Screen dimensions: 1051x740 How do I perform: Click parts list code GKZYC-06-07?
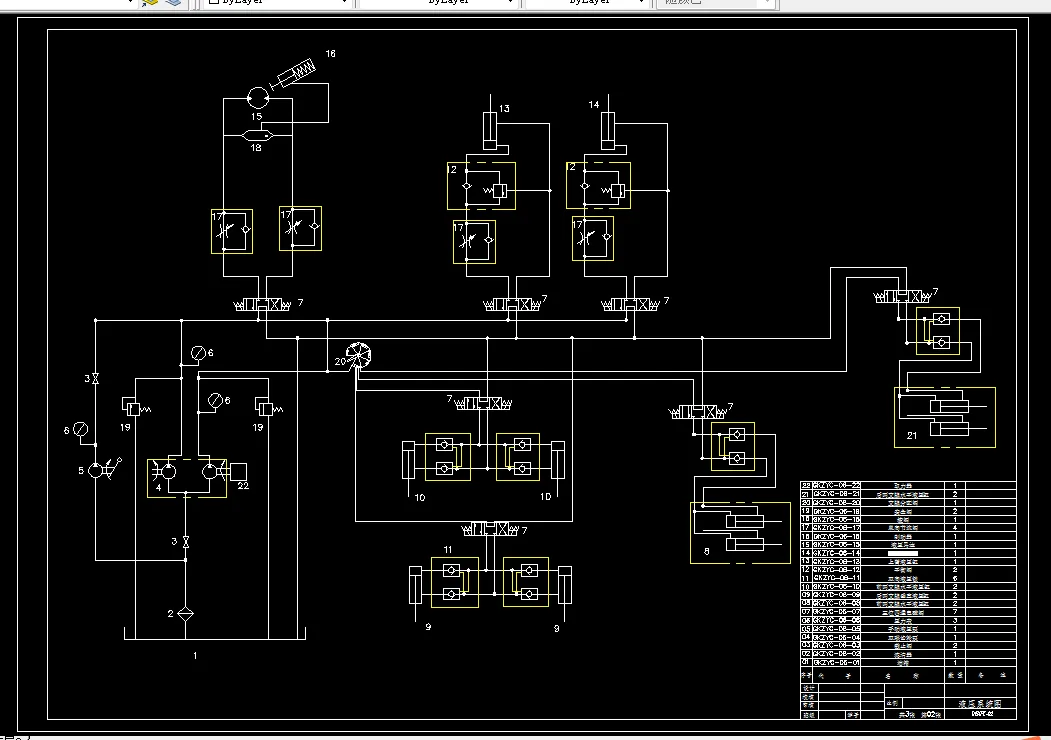click(x=837, y=612)
